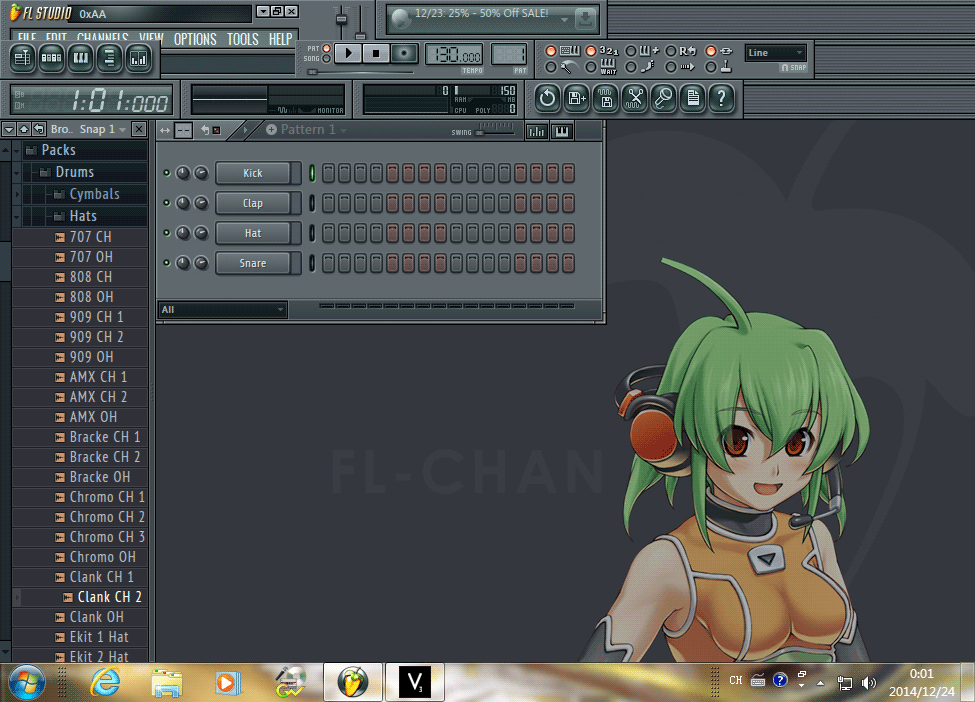Open the FL Studio title bar dropdown menu
The image size is (975, 702).
(x=263, y=11)
